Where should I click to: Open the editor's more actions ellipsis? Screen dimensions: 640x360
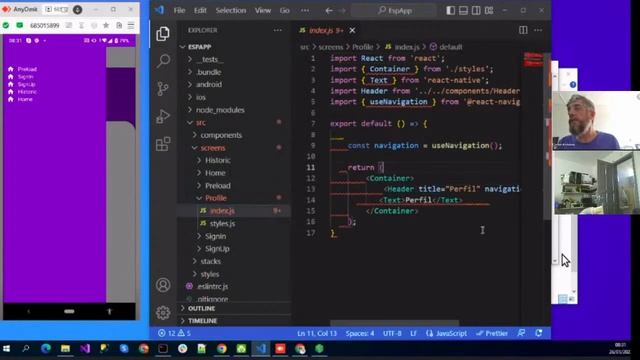point(538,30)
